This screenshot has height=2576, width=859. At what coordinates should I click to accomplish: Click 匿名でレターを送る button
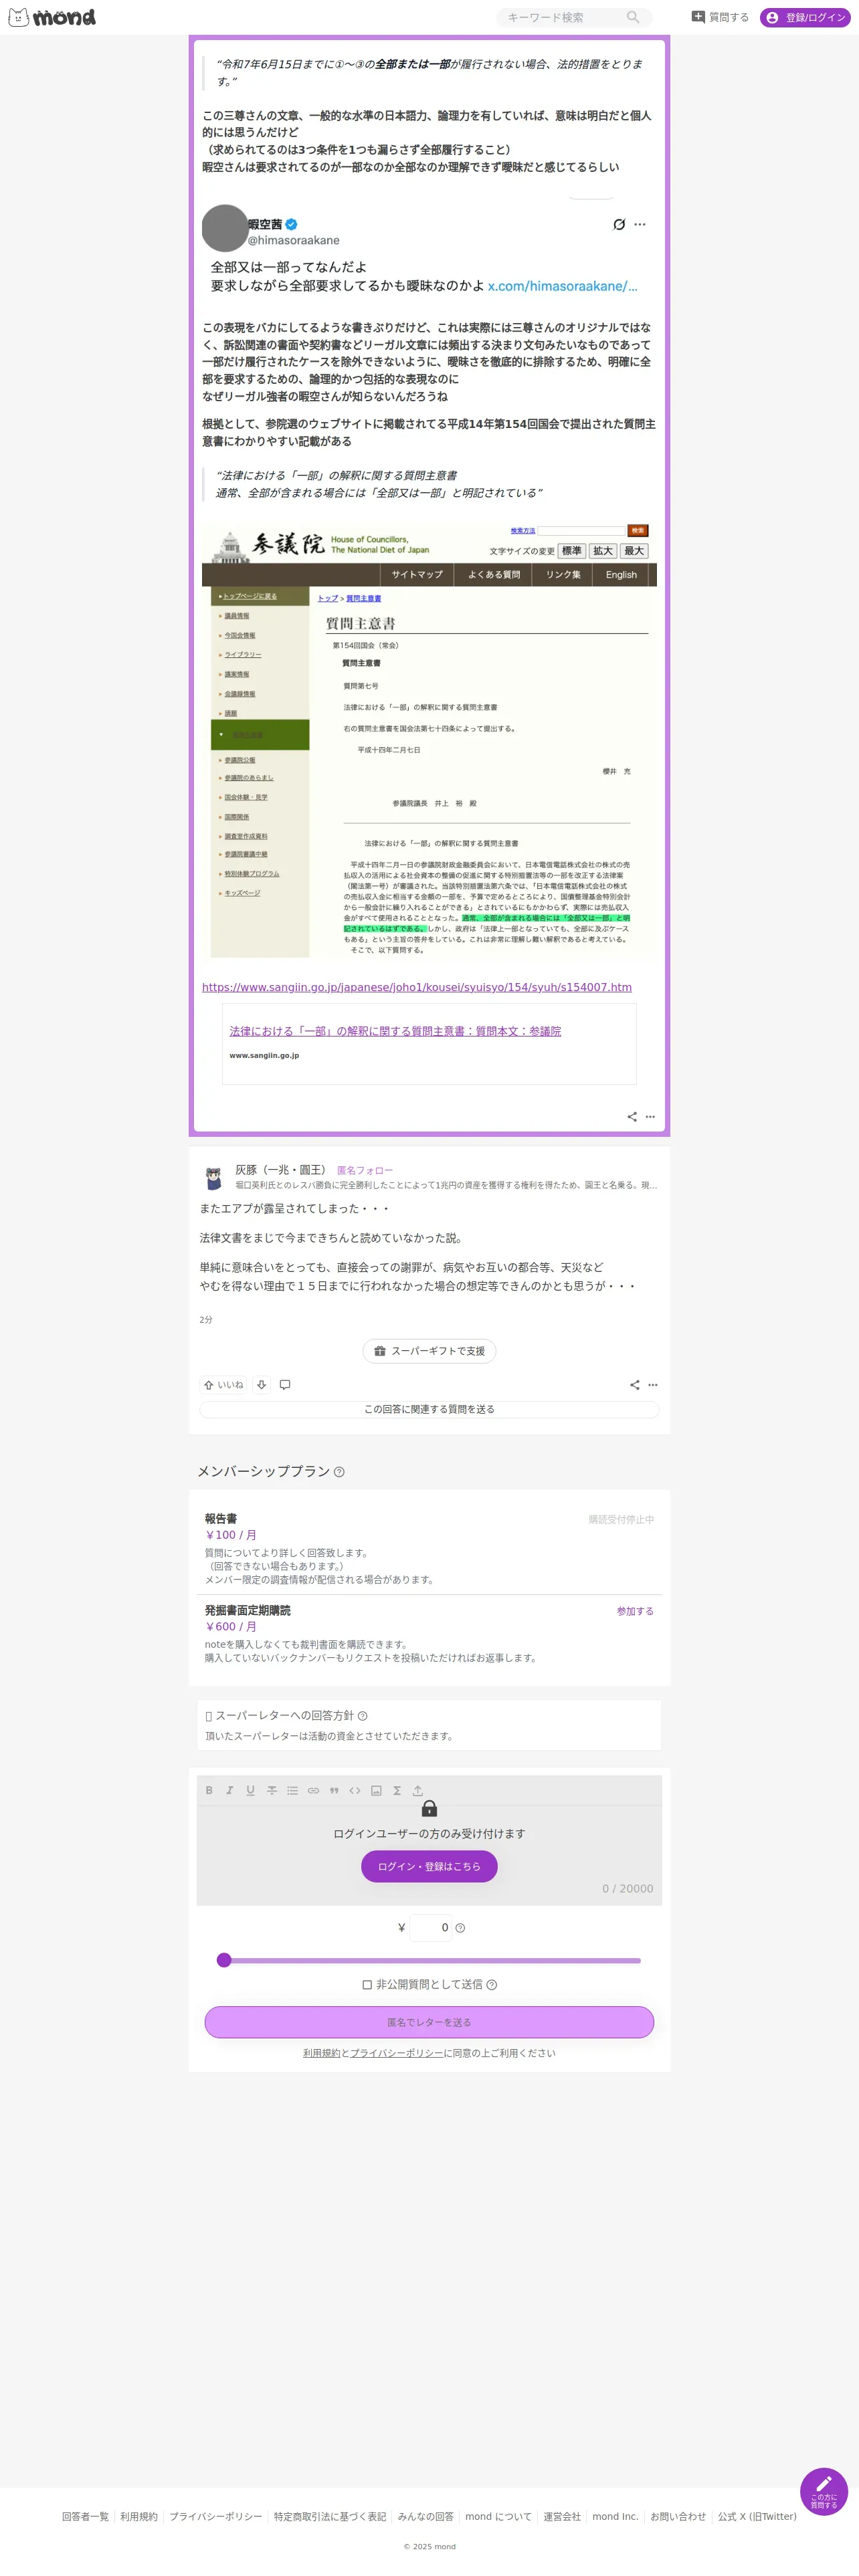[429, 2022]
